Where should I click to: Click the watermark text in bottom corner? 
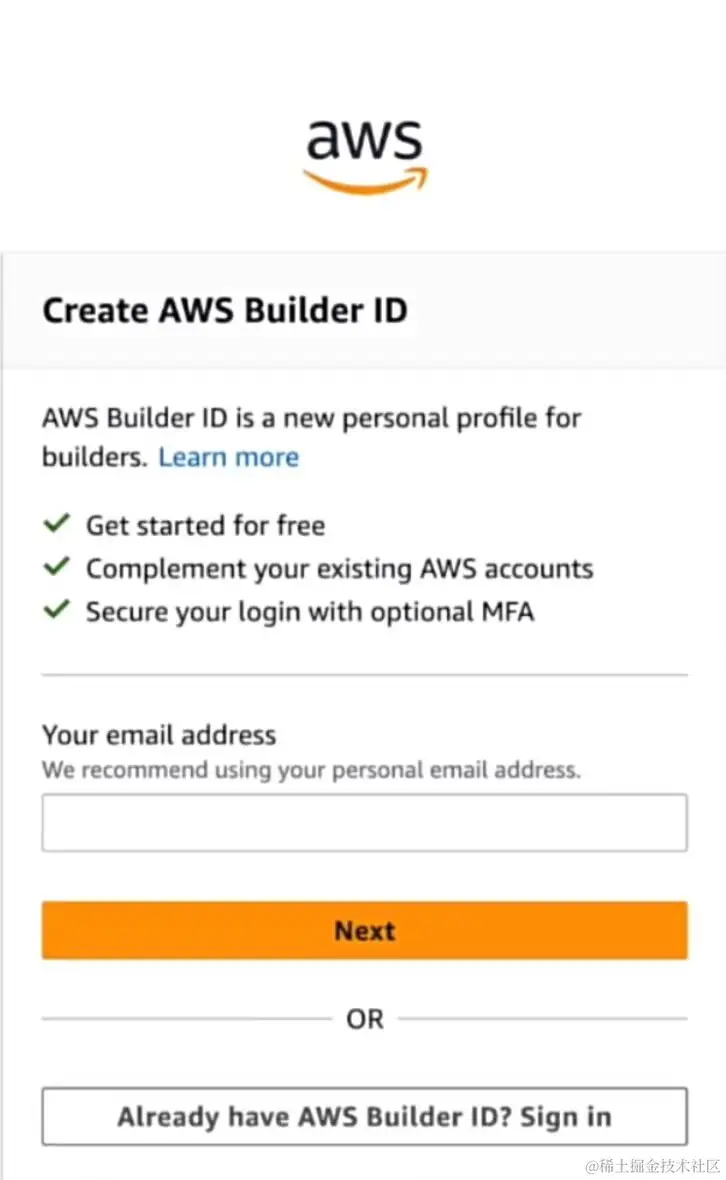tap(653, 1166)
